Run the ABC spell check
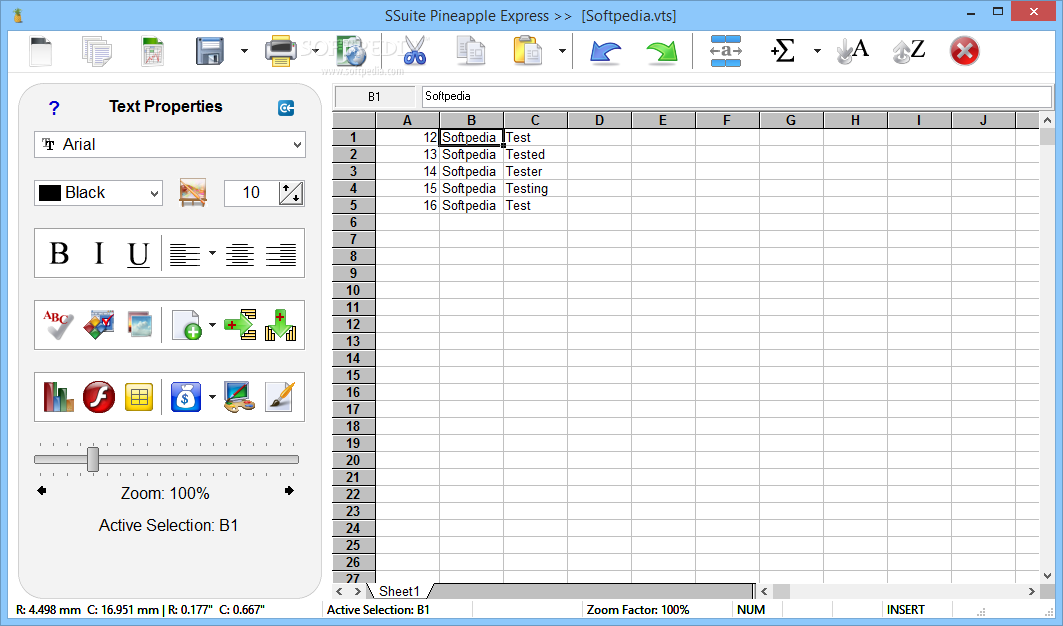 [x=58, y=325]
